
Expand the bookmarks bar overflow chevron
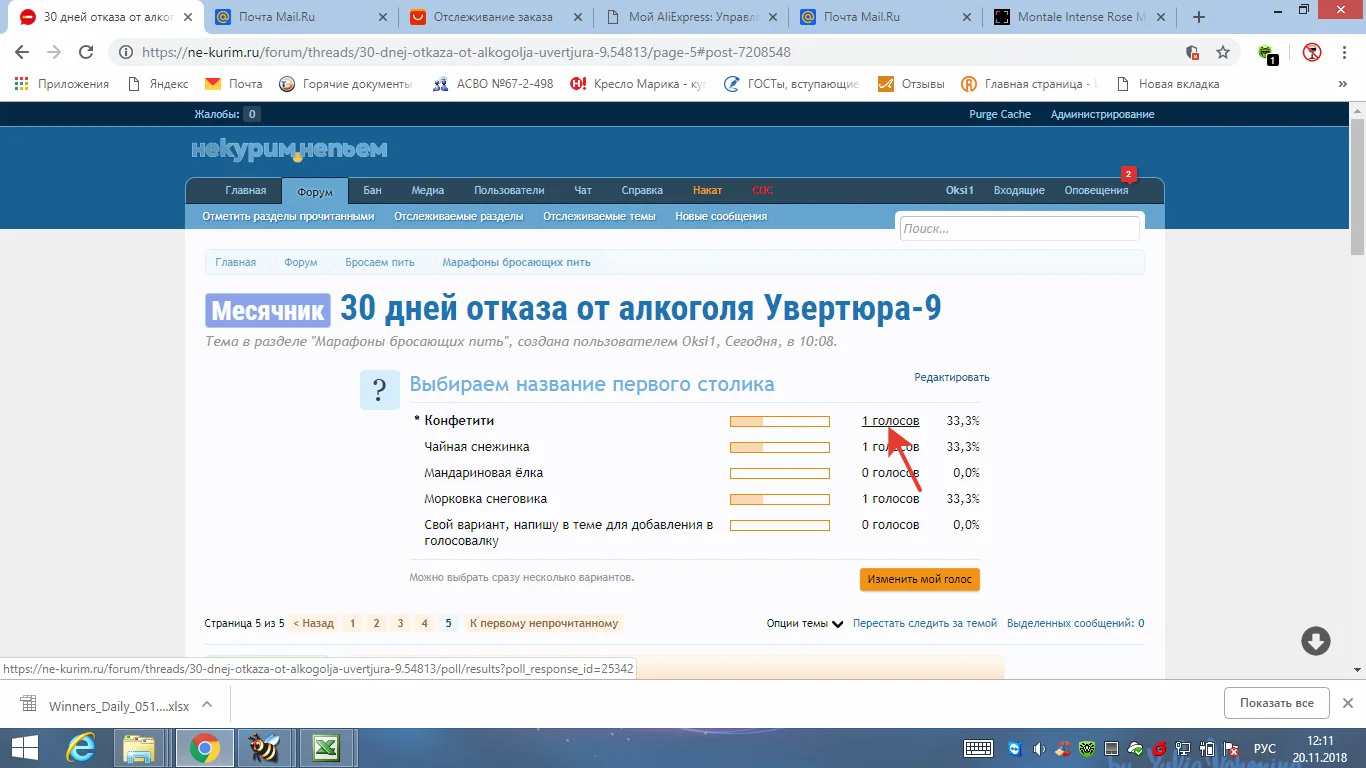tap(1342, 84)
